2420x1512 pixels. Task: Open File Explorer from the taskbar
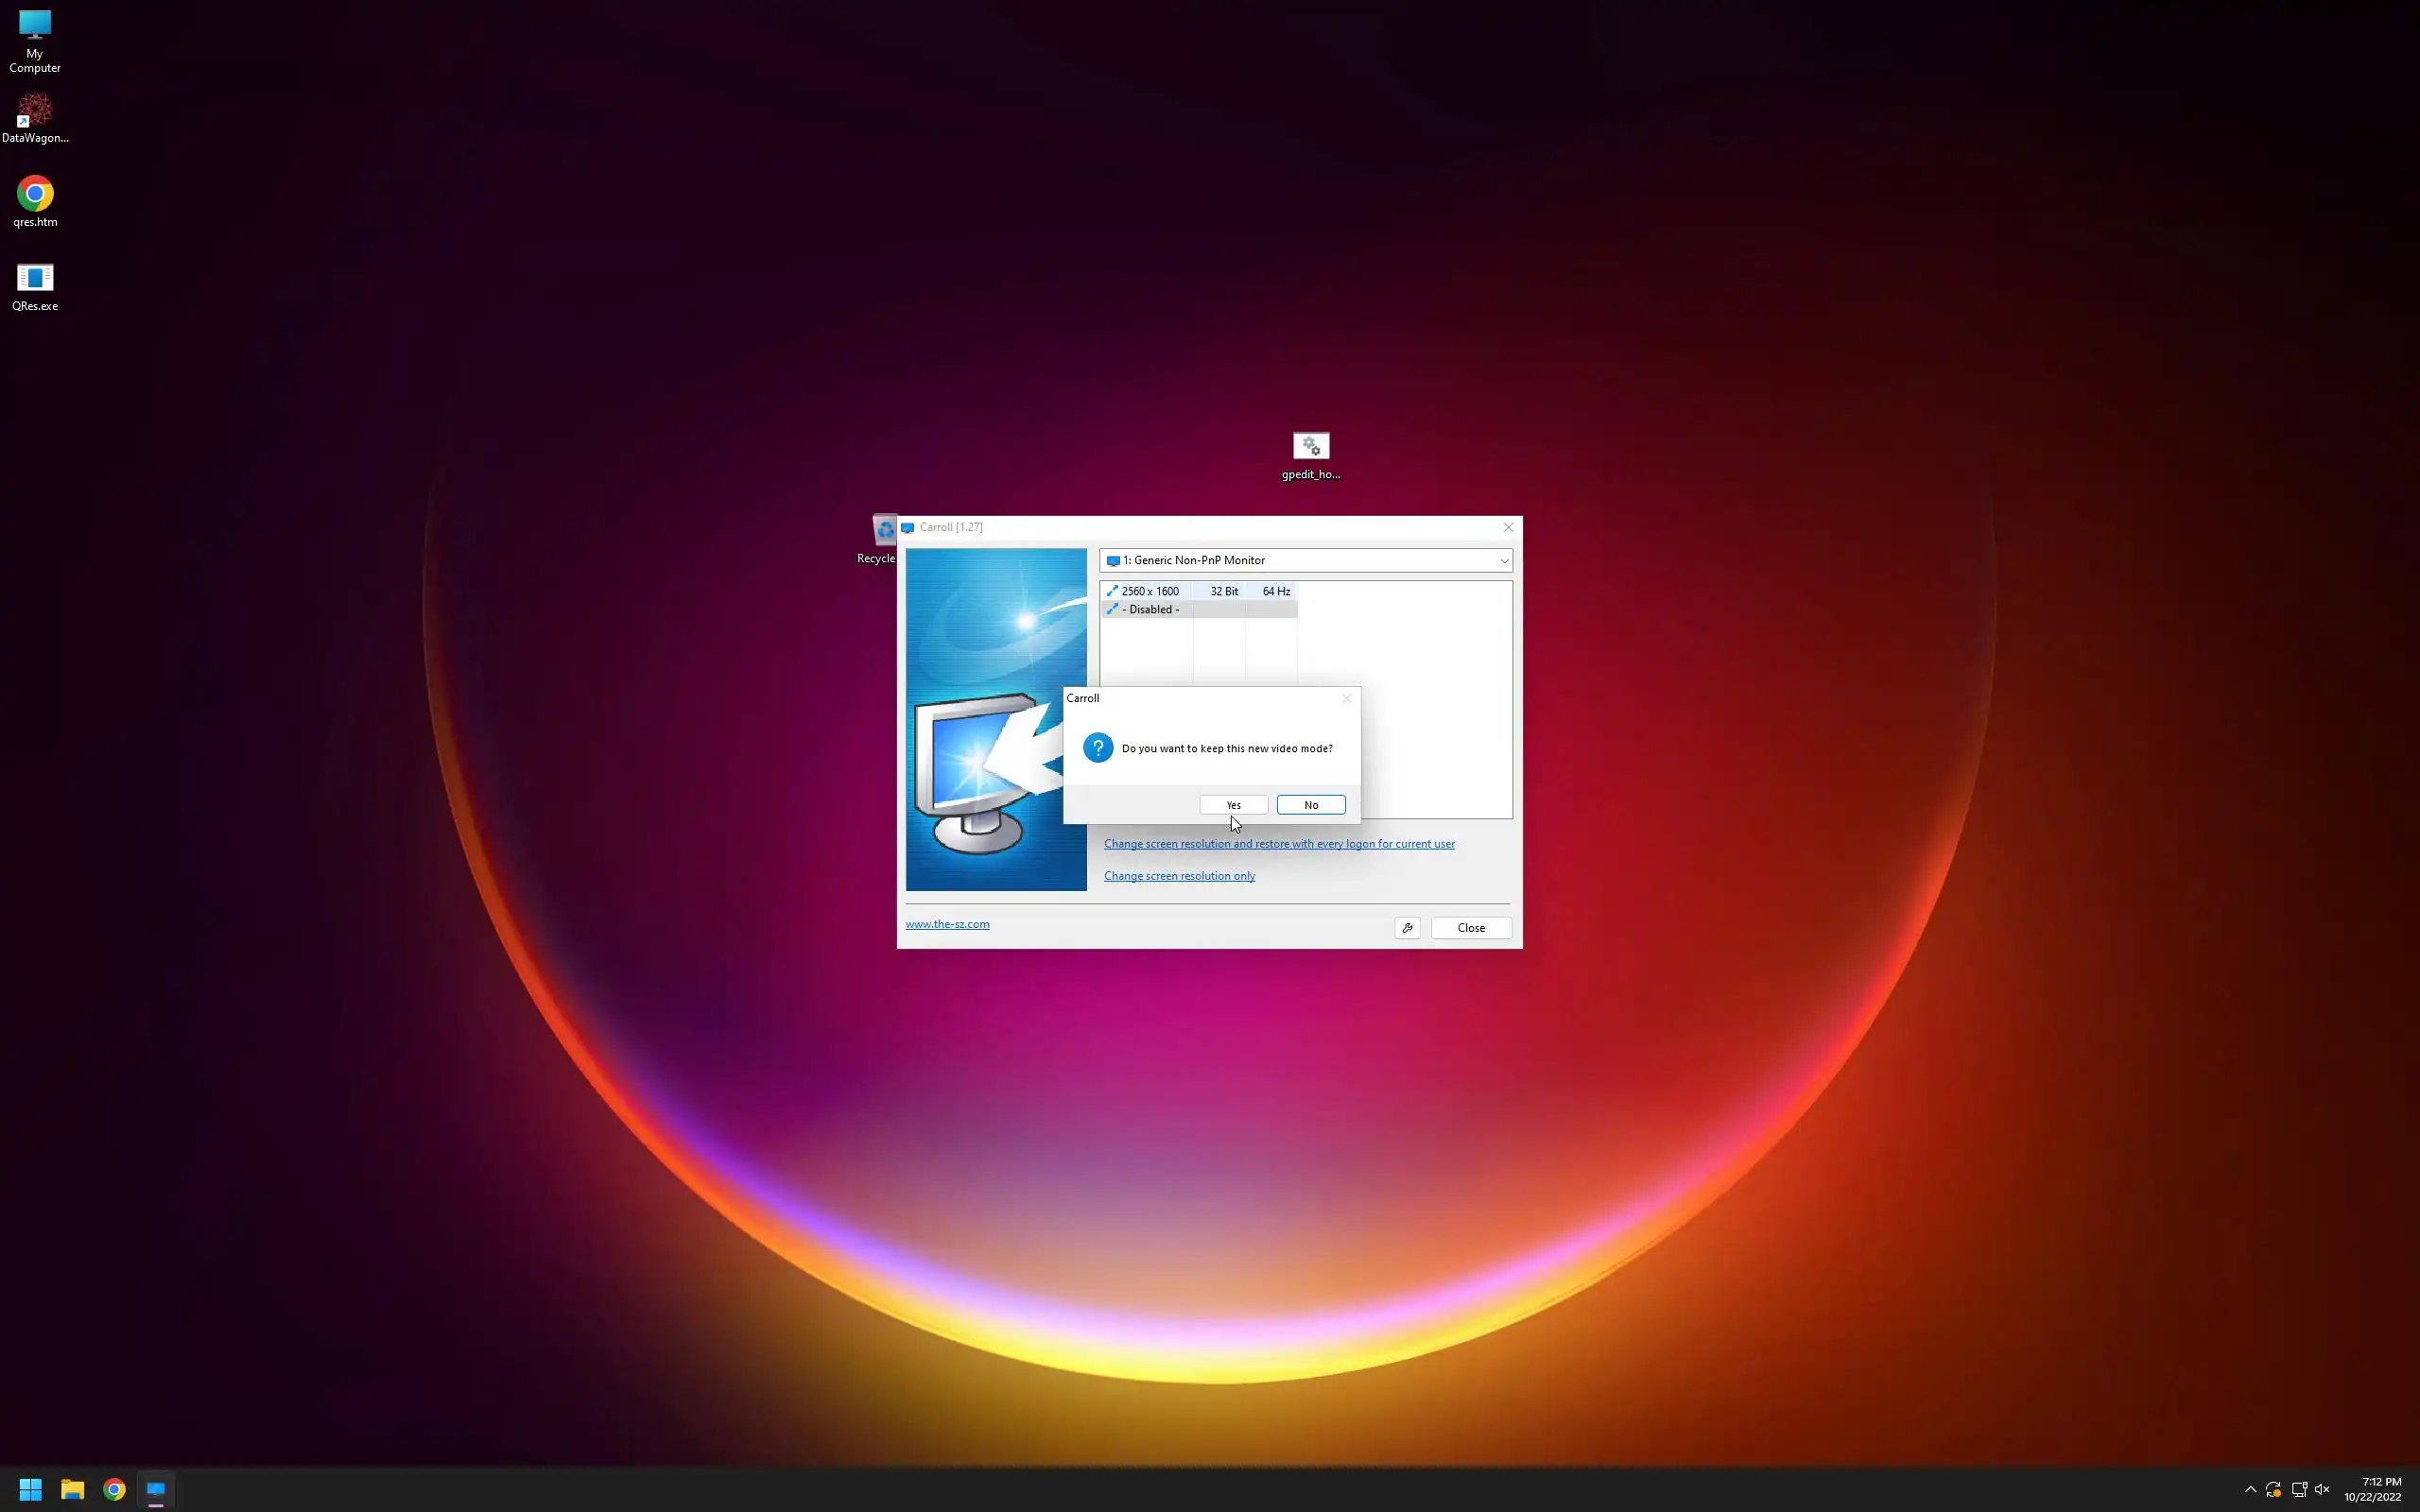72,1489
